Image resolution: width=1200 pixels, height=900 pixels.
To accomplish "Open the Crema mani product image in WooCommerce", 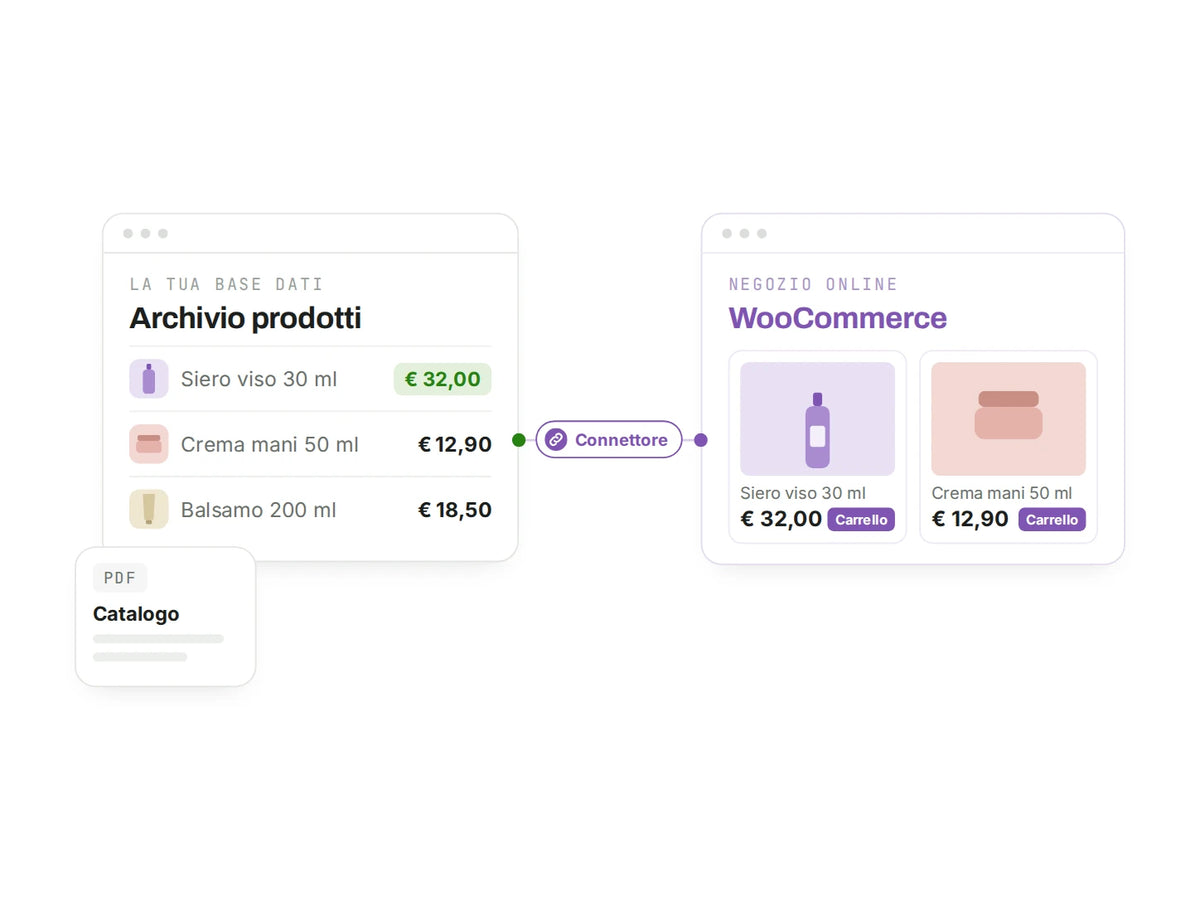I will (1008, 419).
